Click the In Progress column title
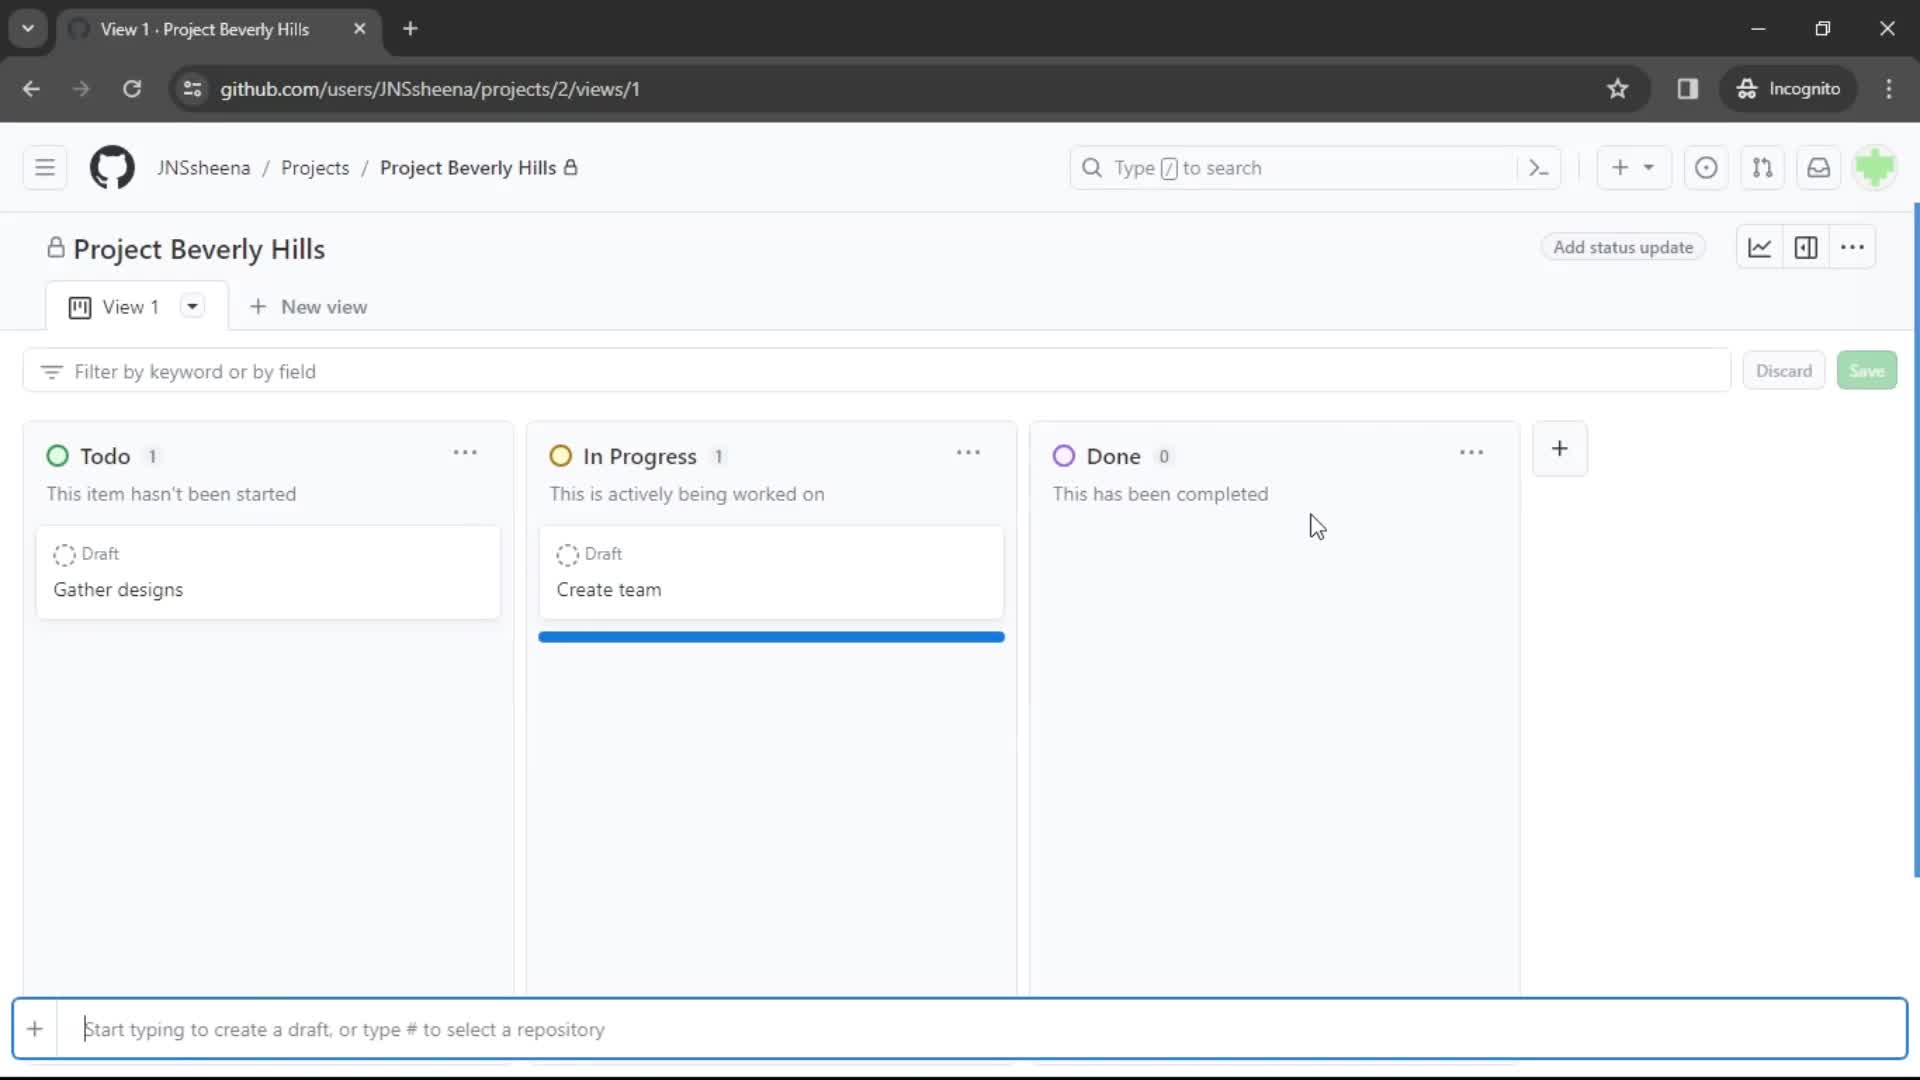1920x1080 pixels. (640, 457)
